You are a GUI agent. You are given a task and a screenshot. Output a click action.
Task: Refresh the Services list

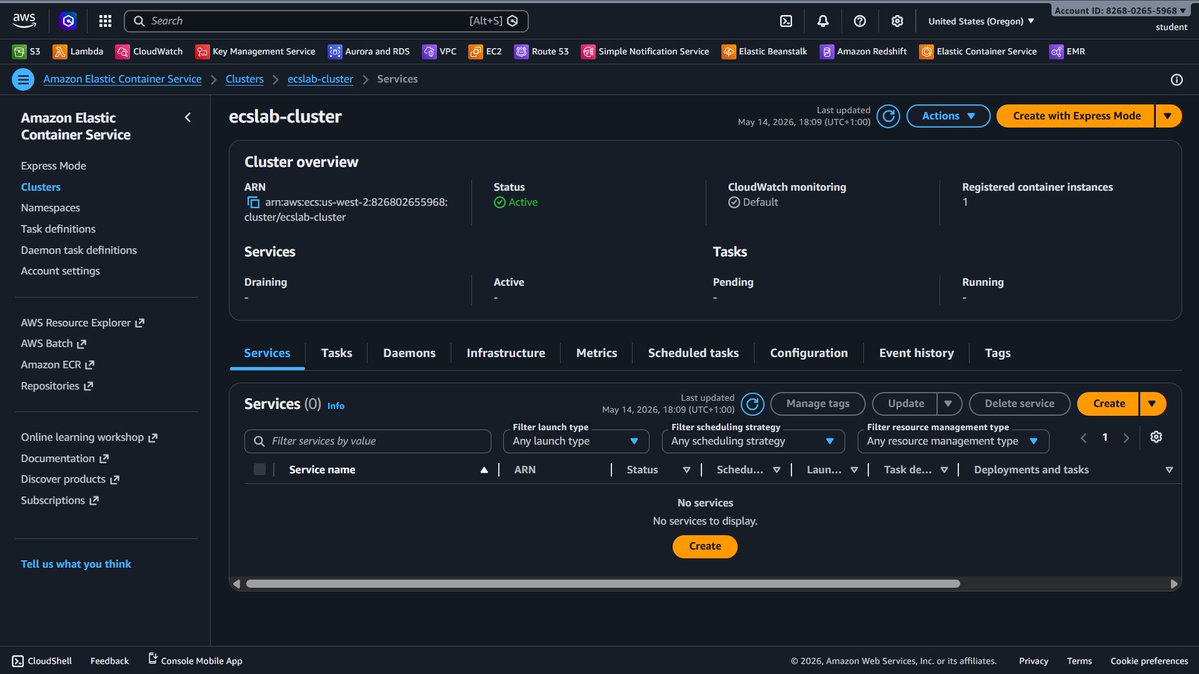(x=752, y=404)
